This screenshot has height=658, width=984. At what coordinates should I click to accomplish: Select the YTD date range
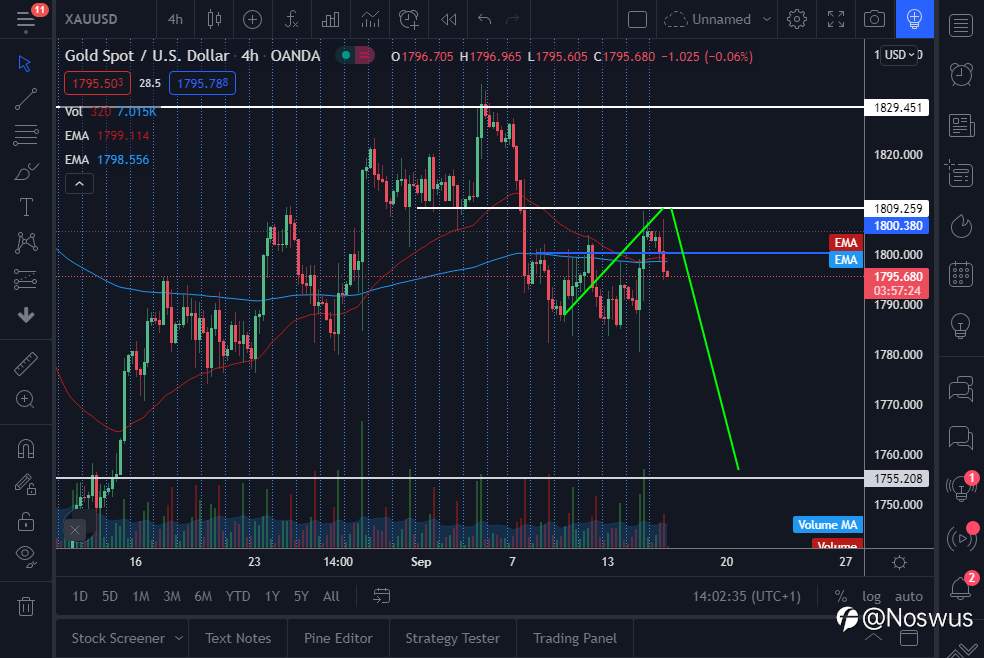pos(238,596)
